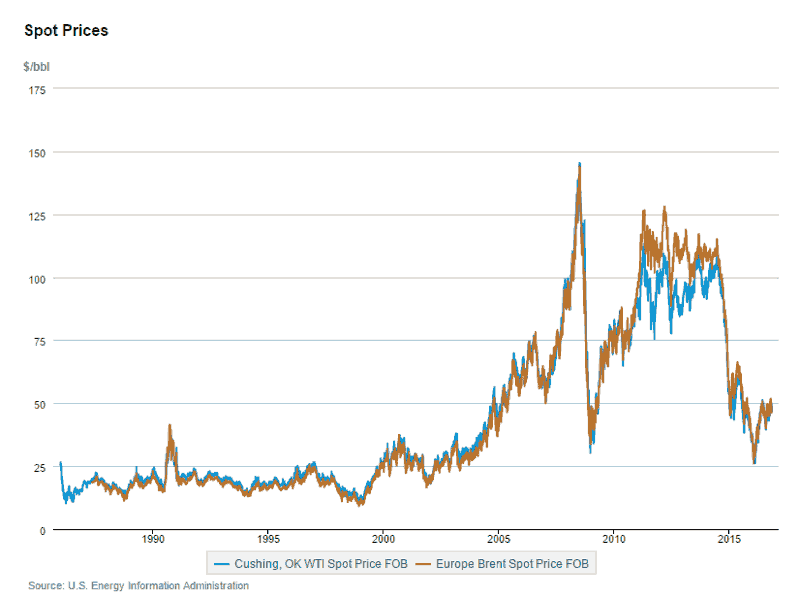
Task: Click the 125 y-axis label
Action: point(37,216)
